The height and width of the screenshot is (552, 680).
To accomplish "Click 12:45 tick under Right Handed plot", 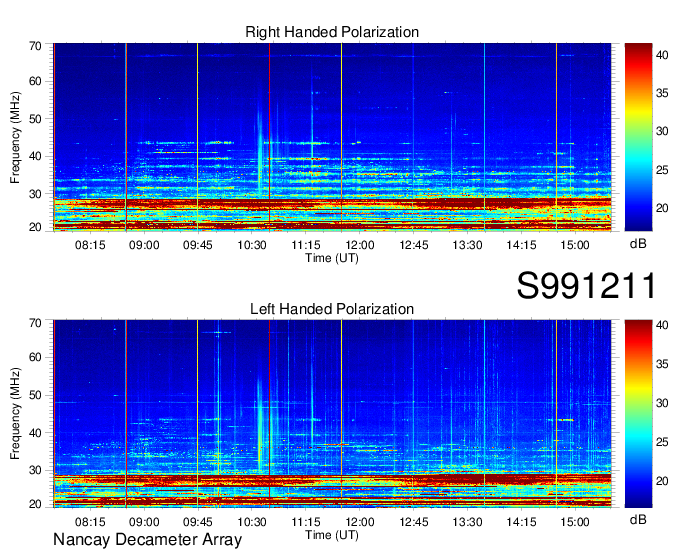I will click(414, 245).
